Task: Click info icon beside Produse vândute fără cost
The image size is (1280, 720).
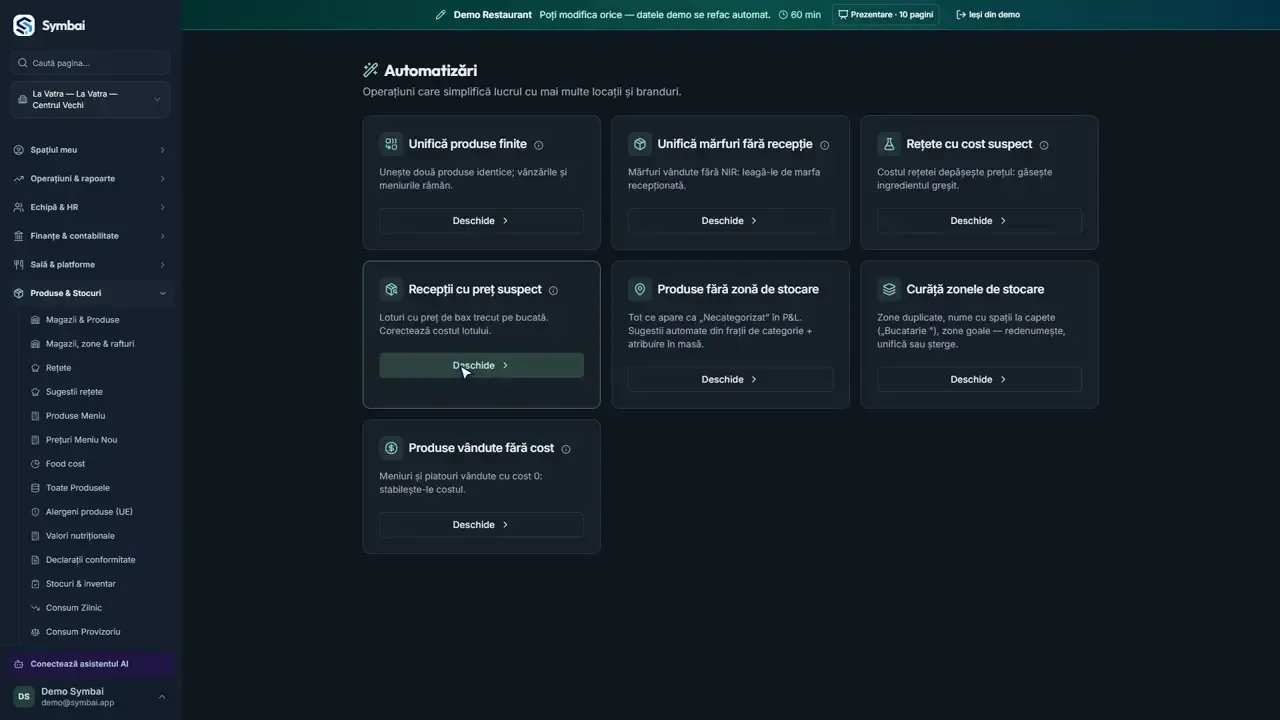Action: (x=566, y=449)
